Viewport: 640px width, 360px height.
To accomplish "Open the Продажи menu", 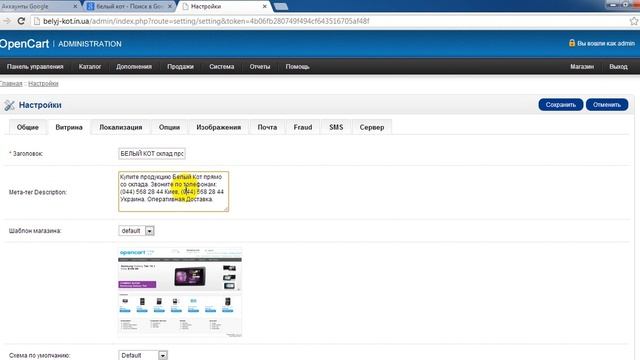I will [180, 67].
